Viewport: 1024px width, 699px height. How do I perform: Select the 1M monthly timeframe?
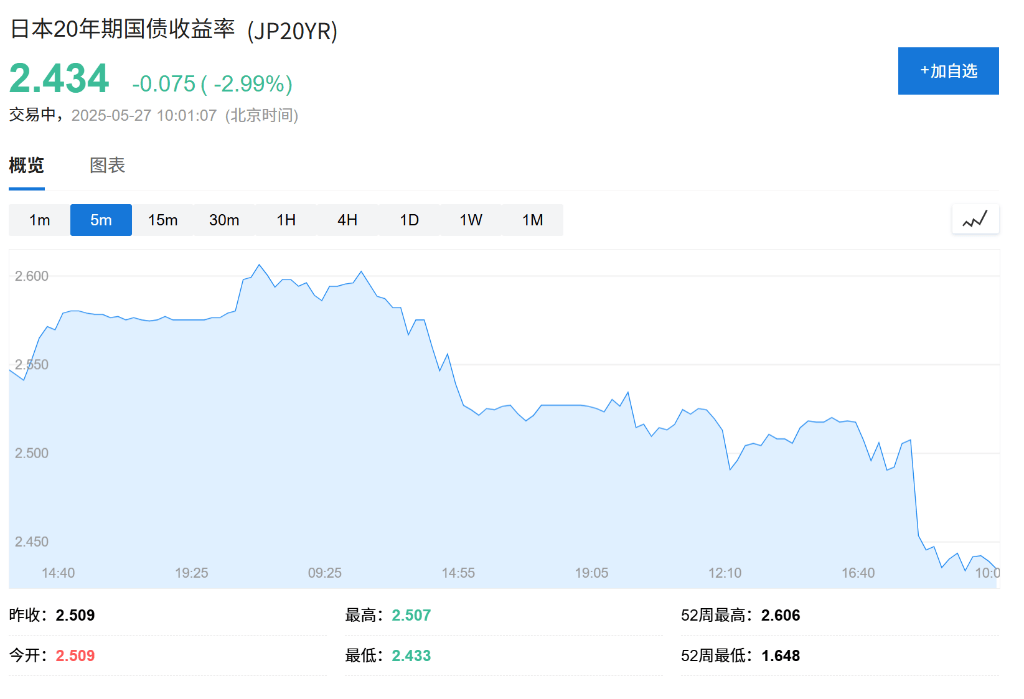click(533, 220)
